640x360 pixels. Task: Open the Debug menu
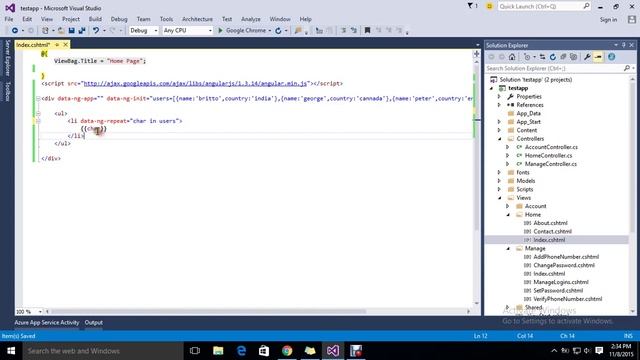click(x=119, y=19)
